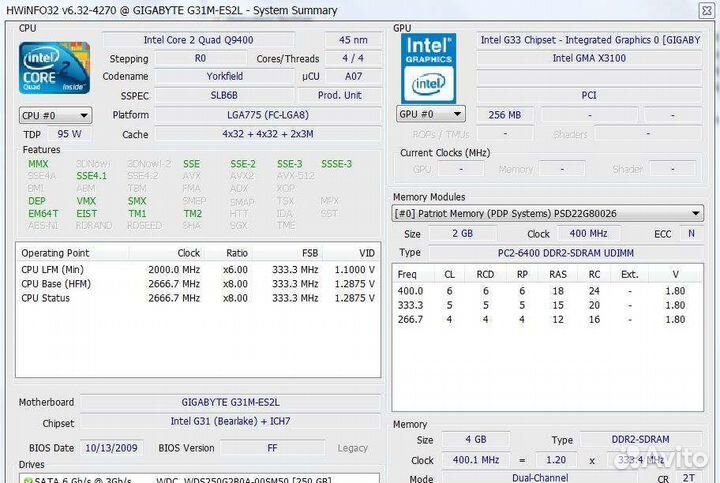Click the Legacy BIOS label

click(x=353, y=448)
